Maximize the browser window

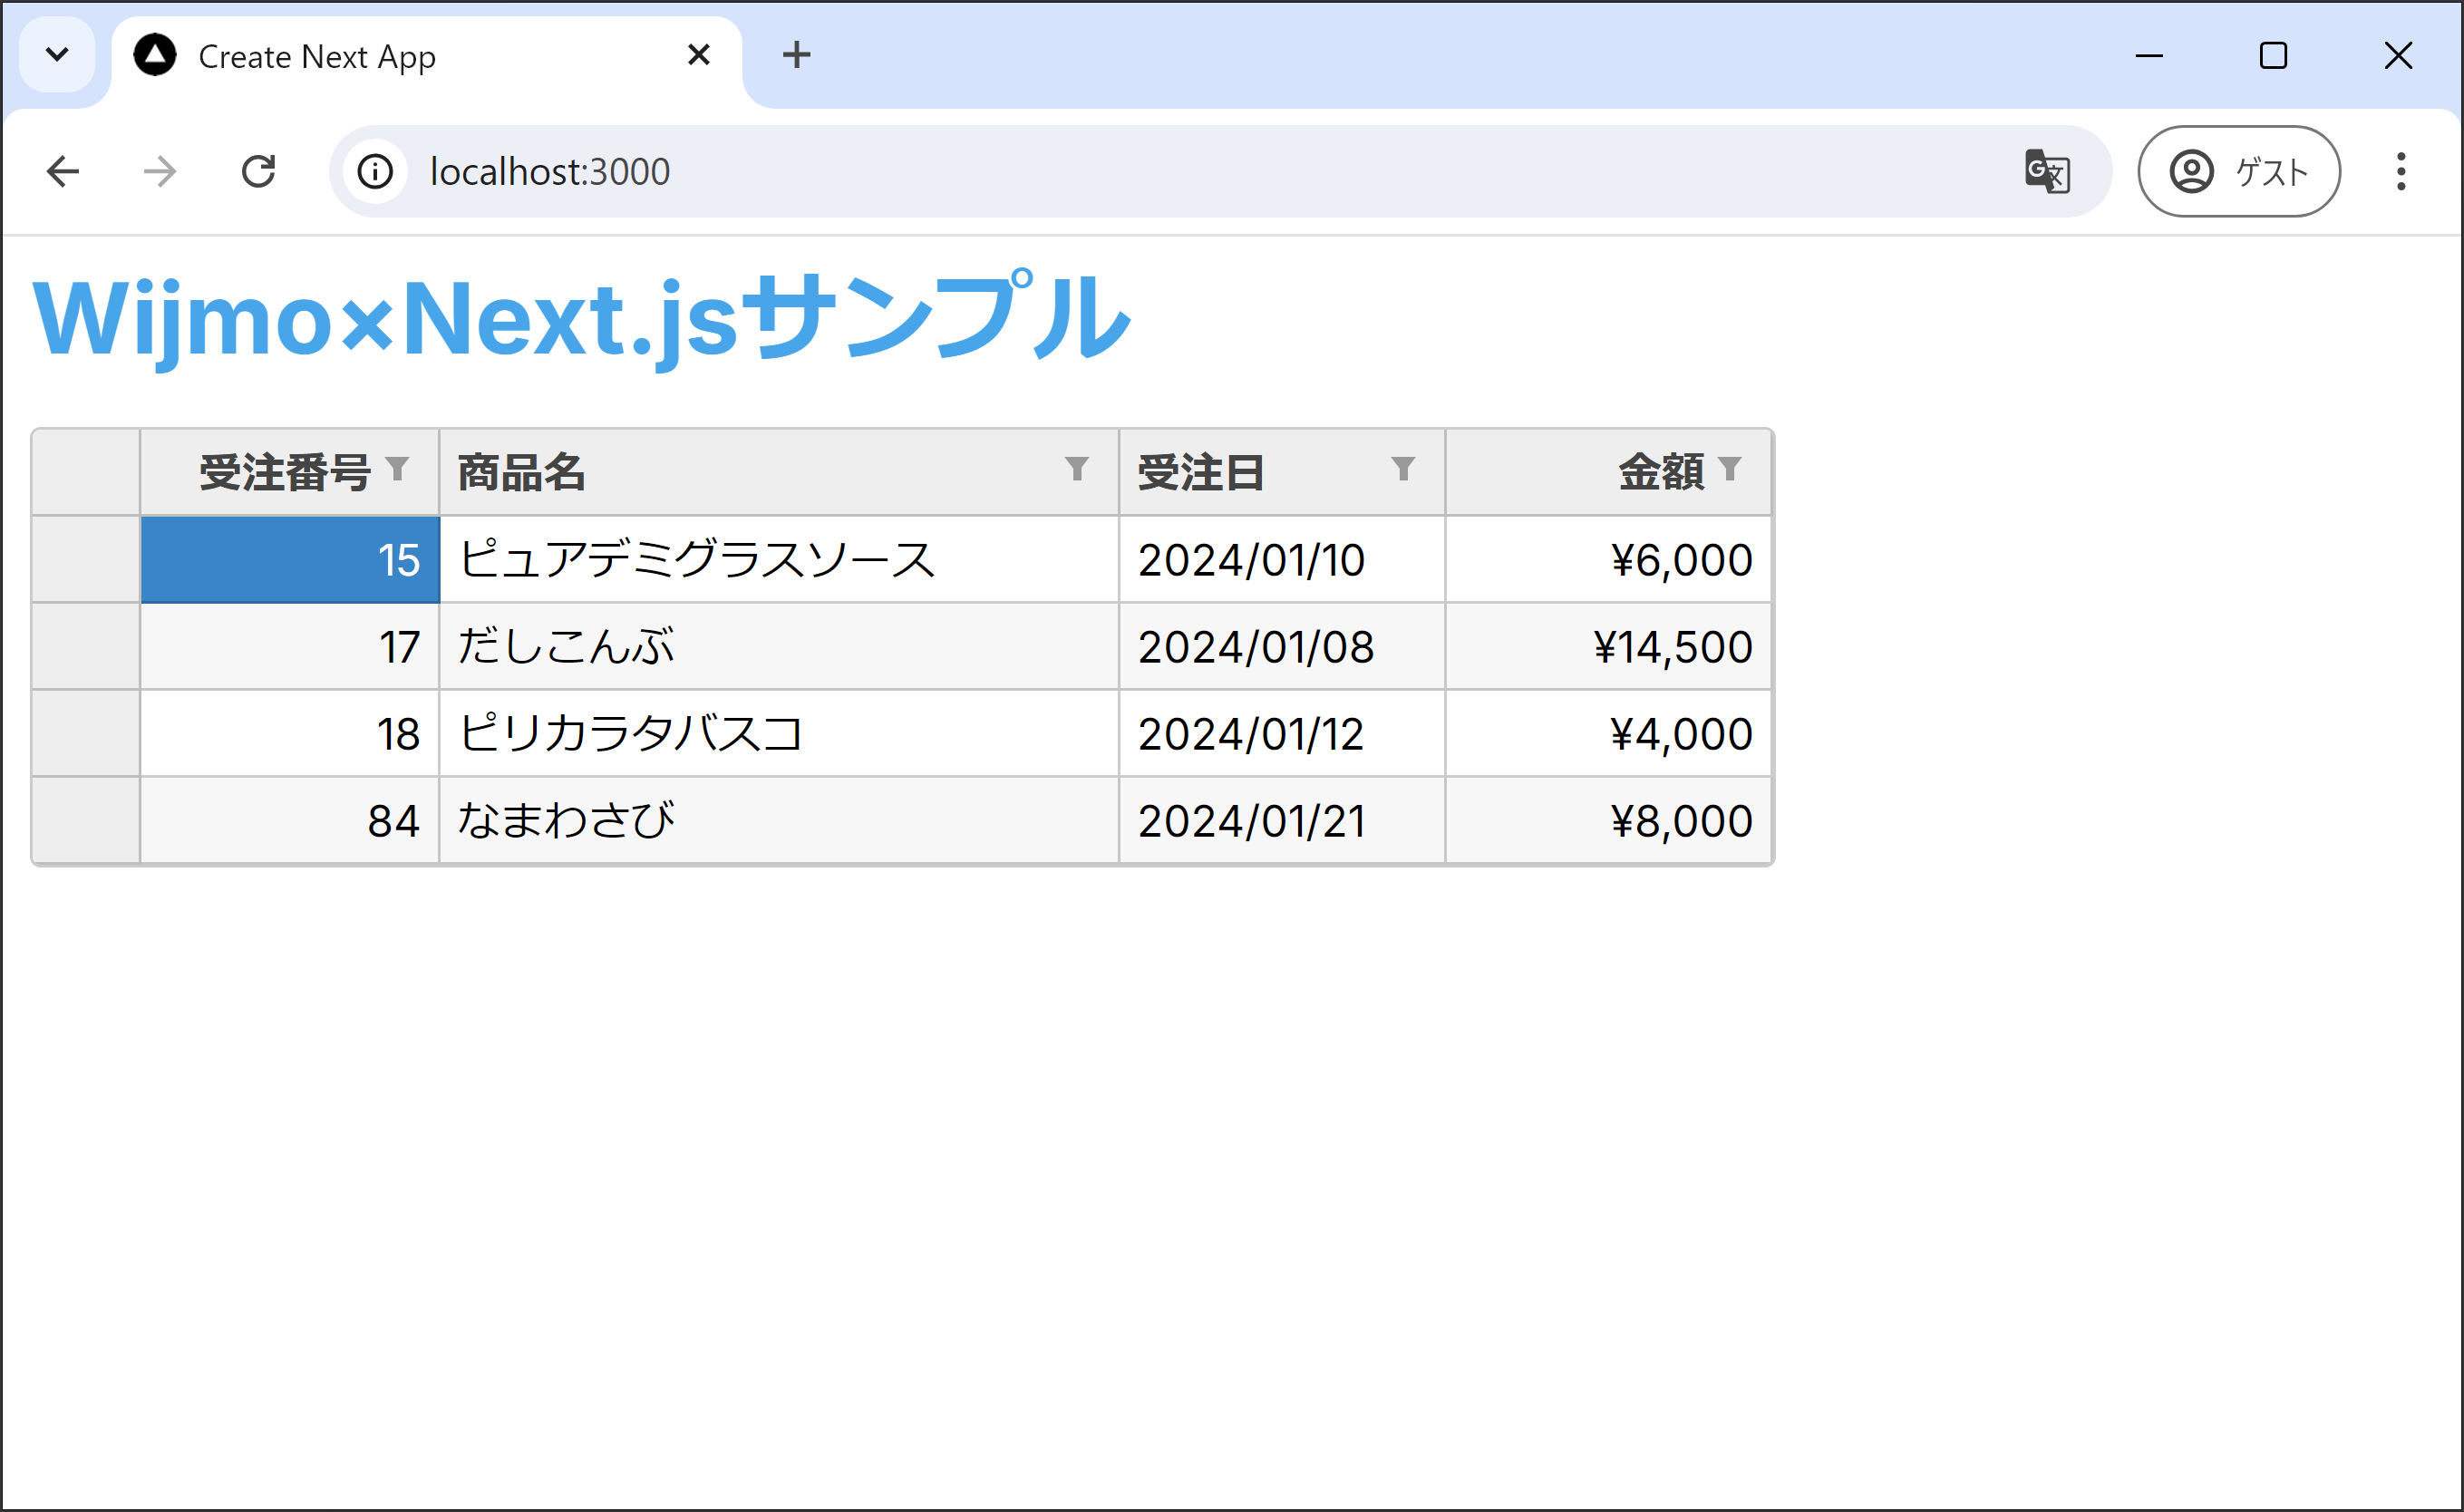[2273, 55]
